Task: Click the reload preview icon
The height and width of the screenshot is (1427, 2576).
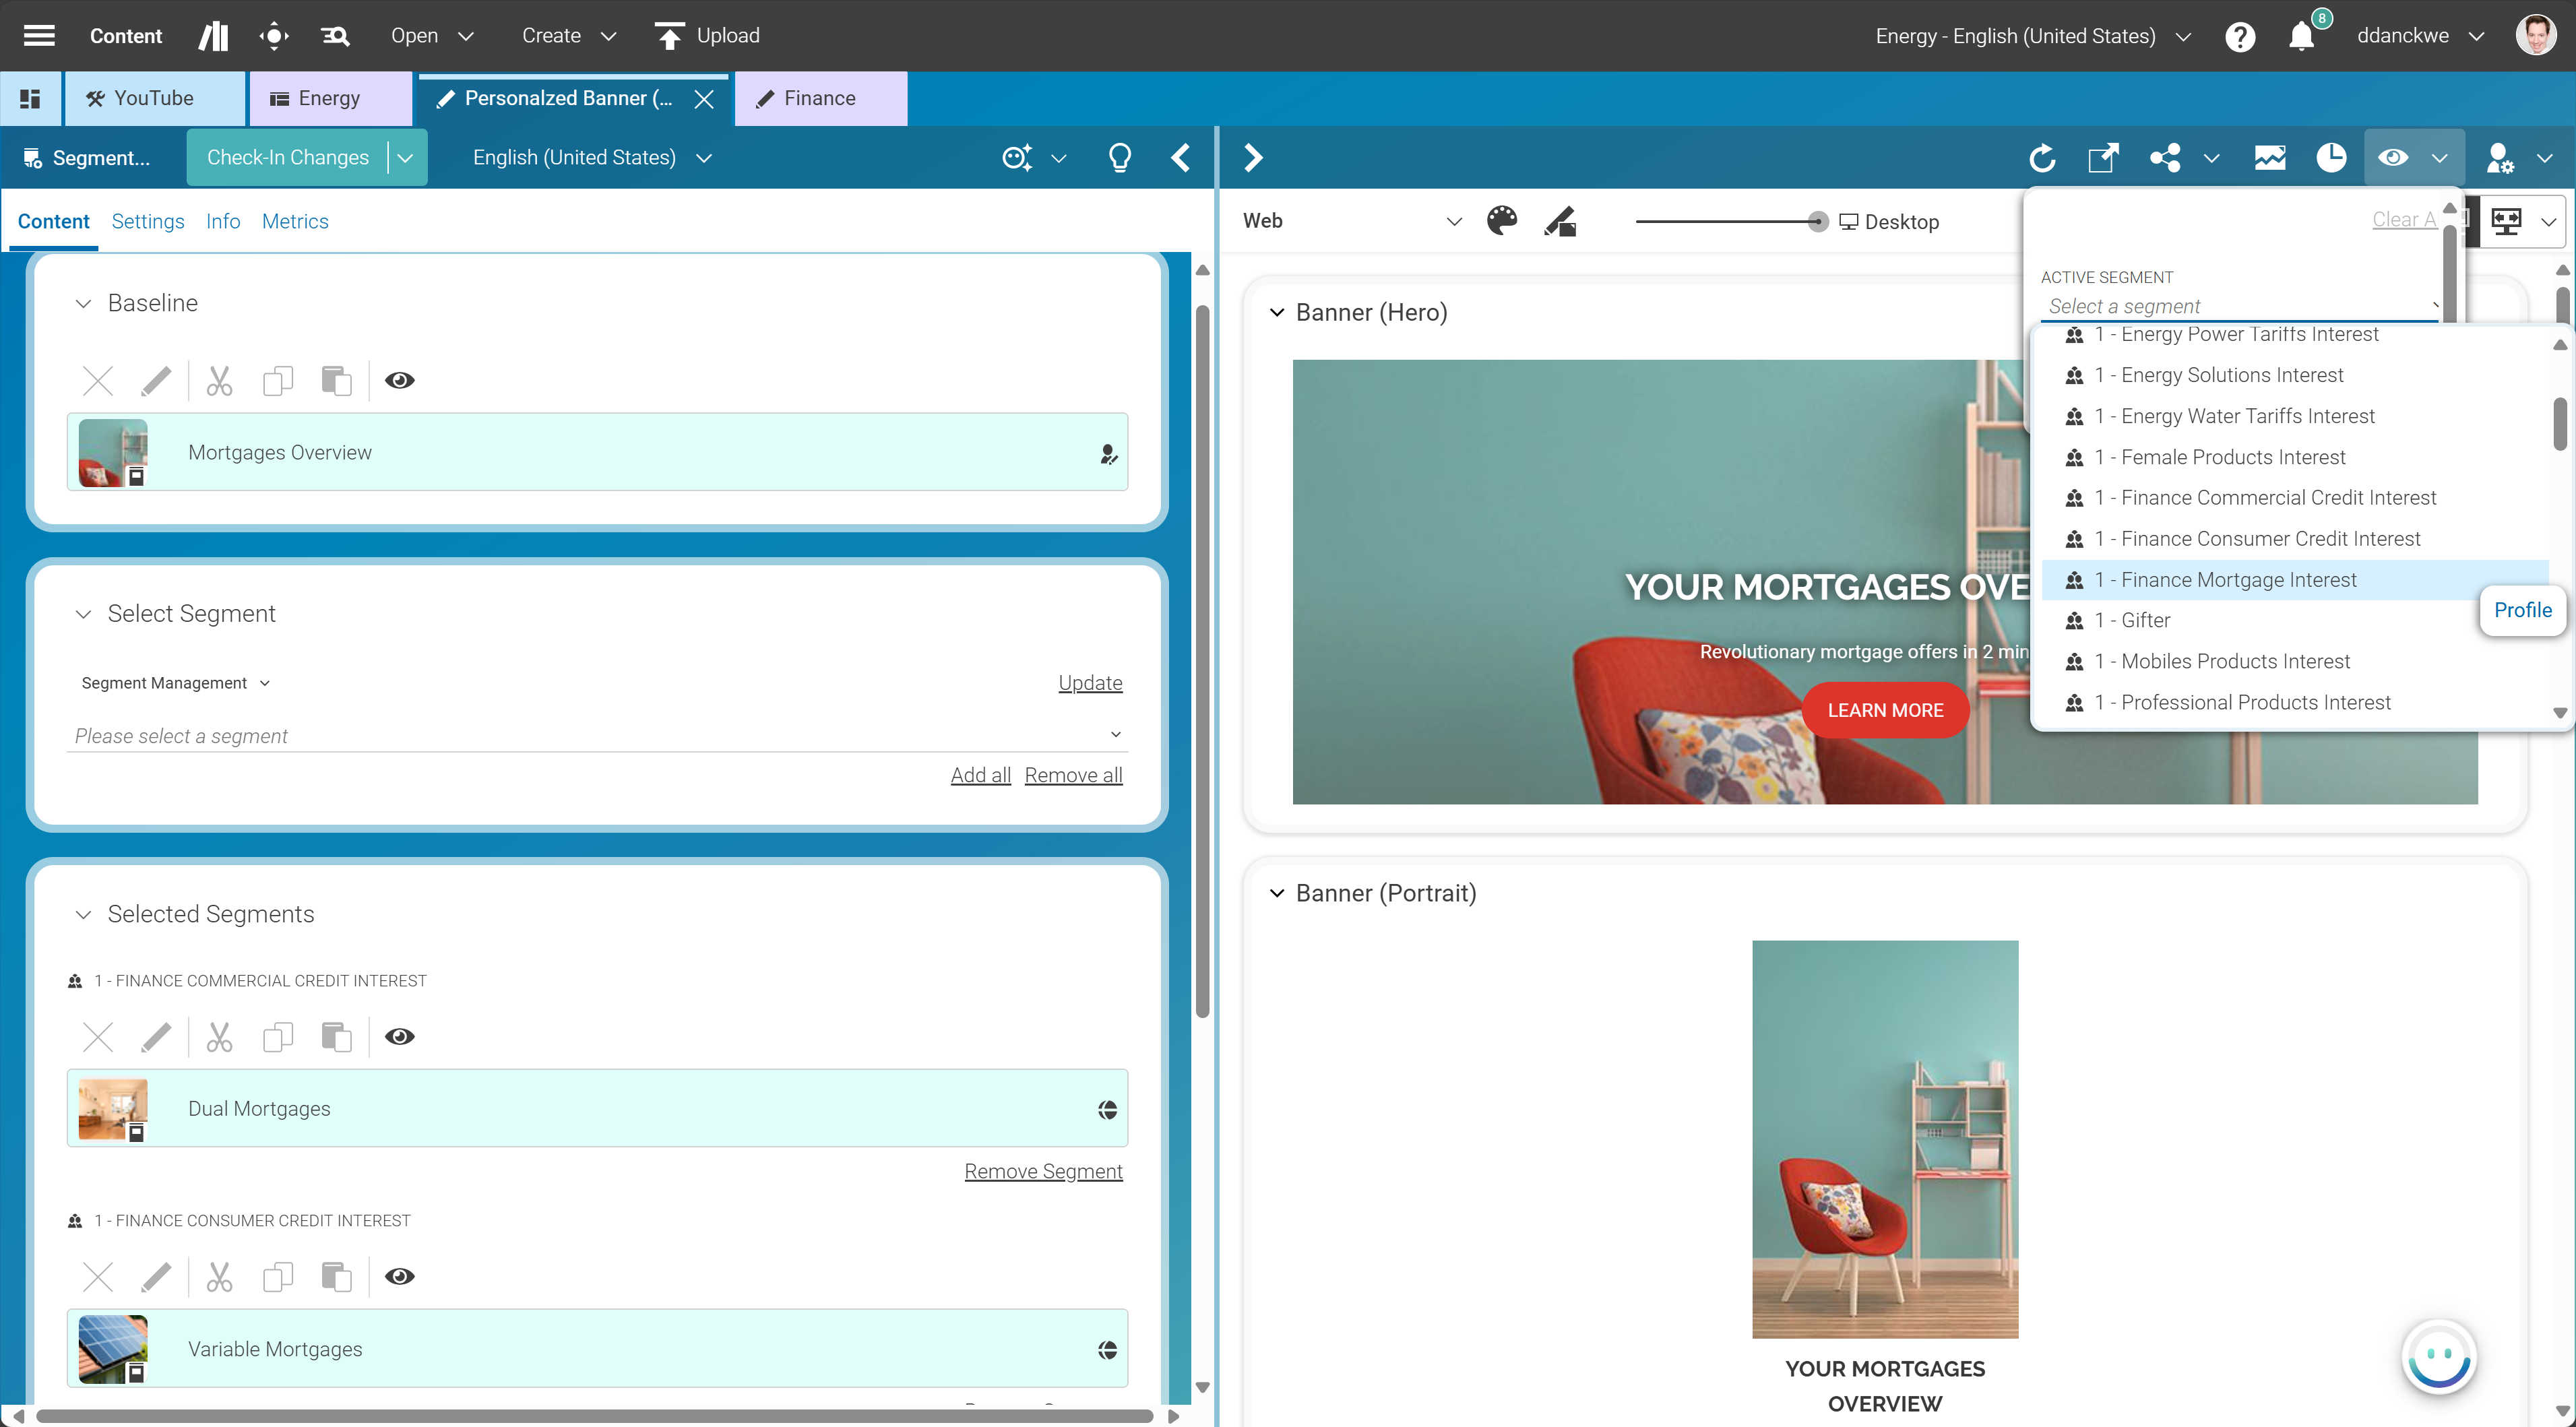Action: [x=2042, y=158]
